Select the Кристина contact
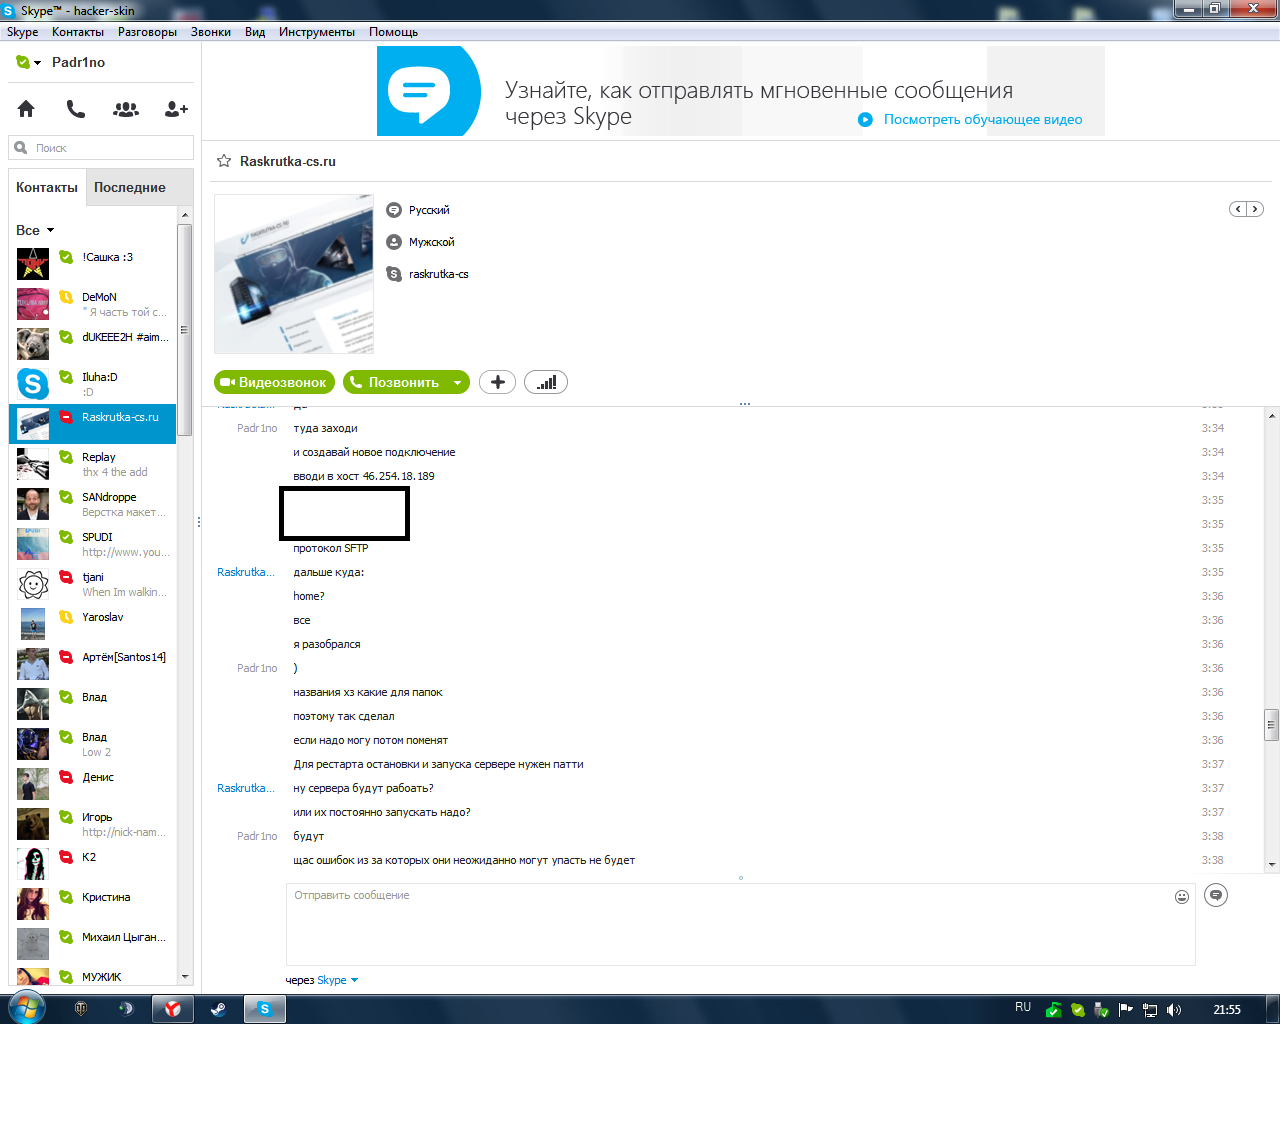Screen dimensions: 1280x1147 93,904
